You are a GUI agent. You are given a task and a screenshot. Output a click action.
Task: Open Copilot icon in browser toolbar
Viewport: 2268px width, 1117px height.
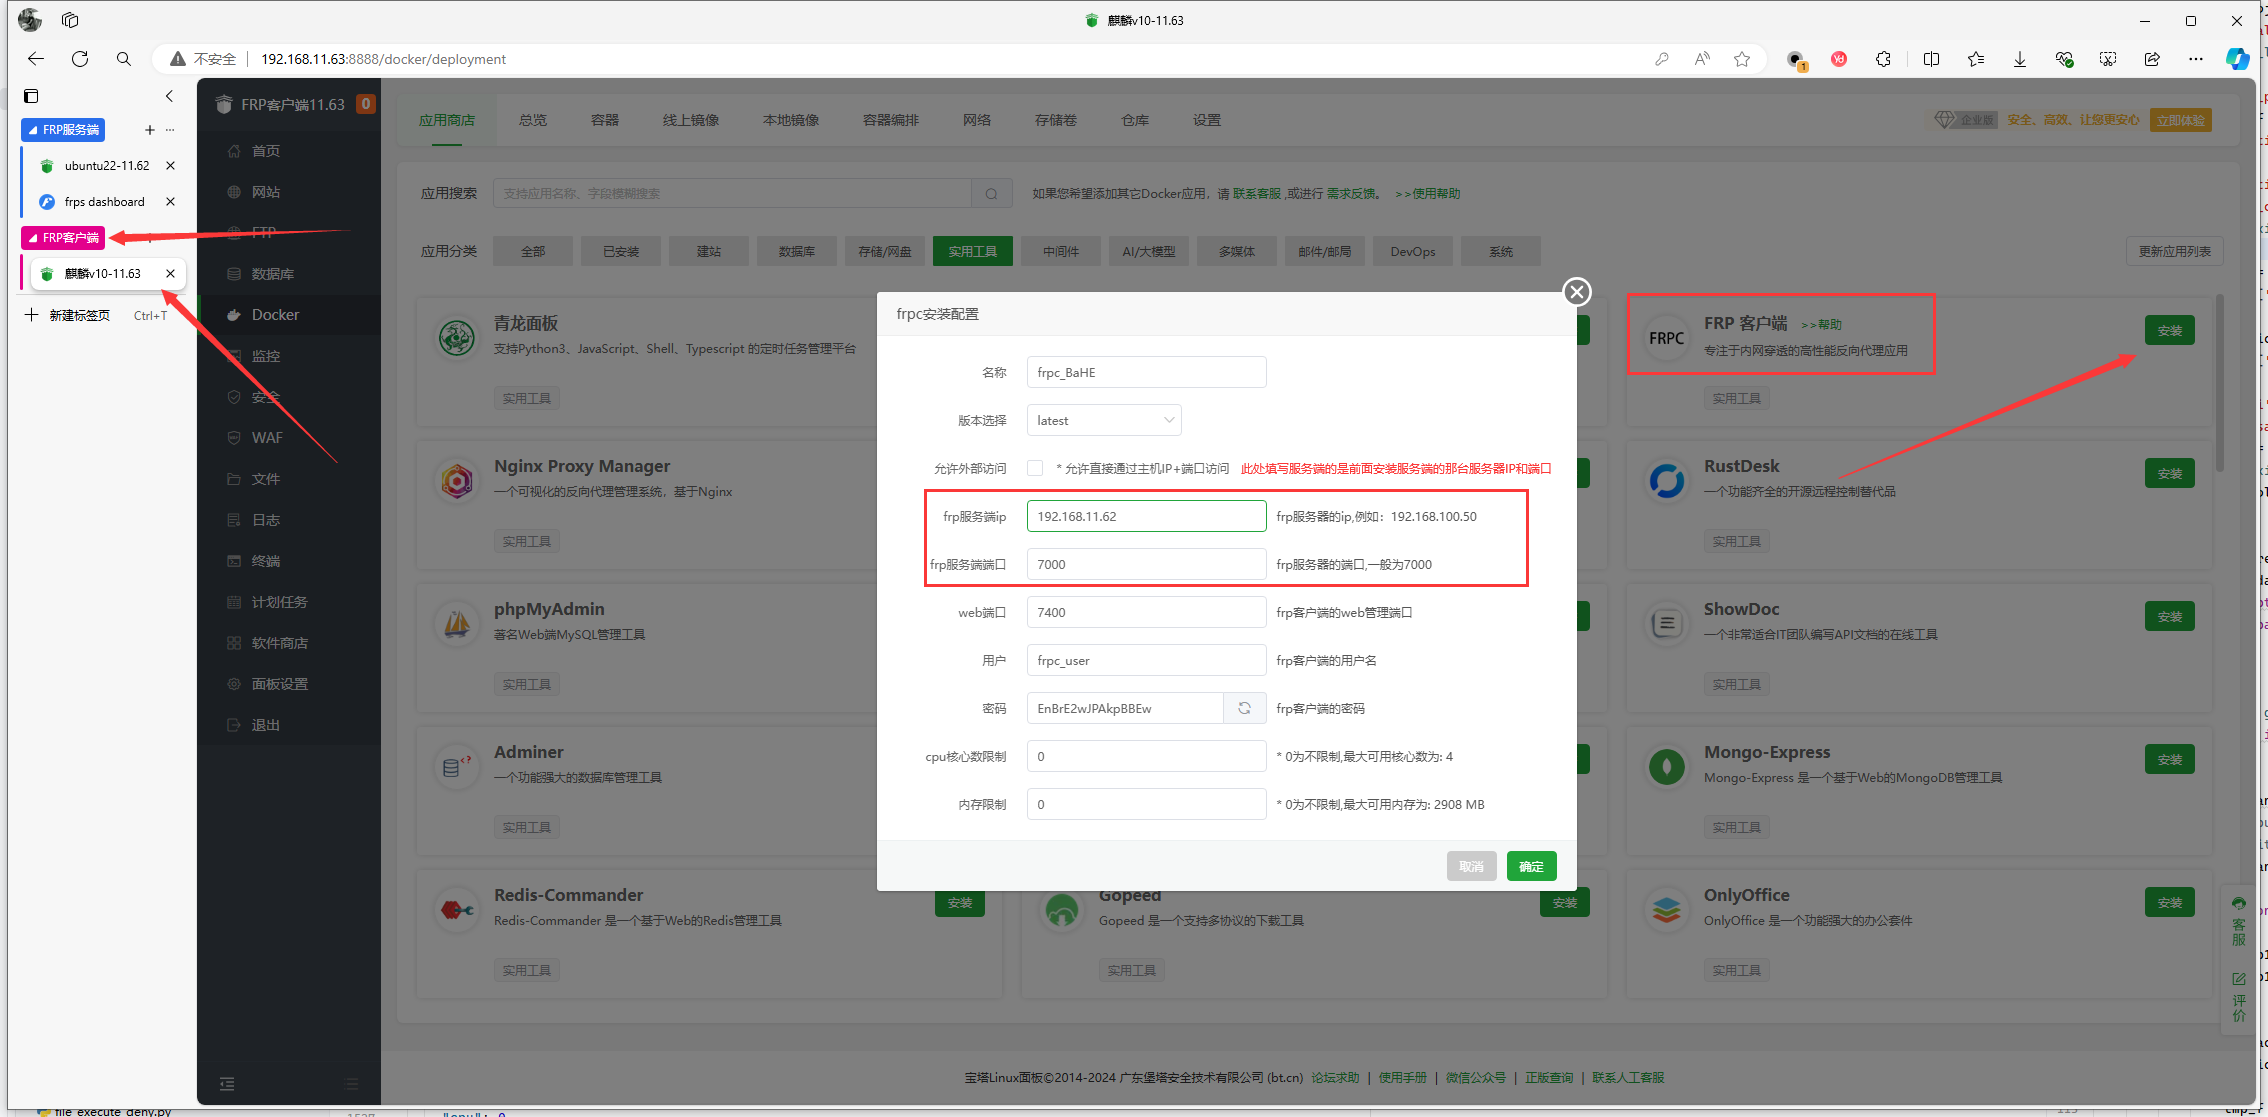pos(2238,59)
